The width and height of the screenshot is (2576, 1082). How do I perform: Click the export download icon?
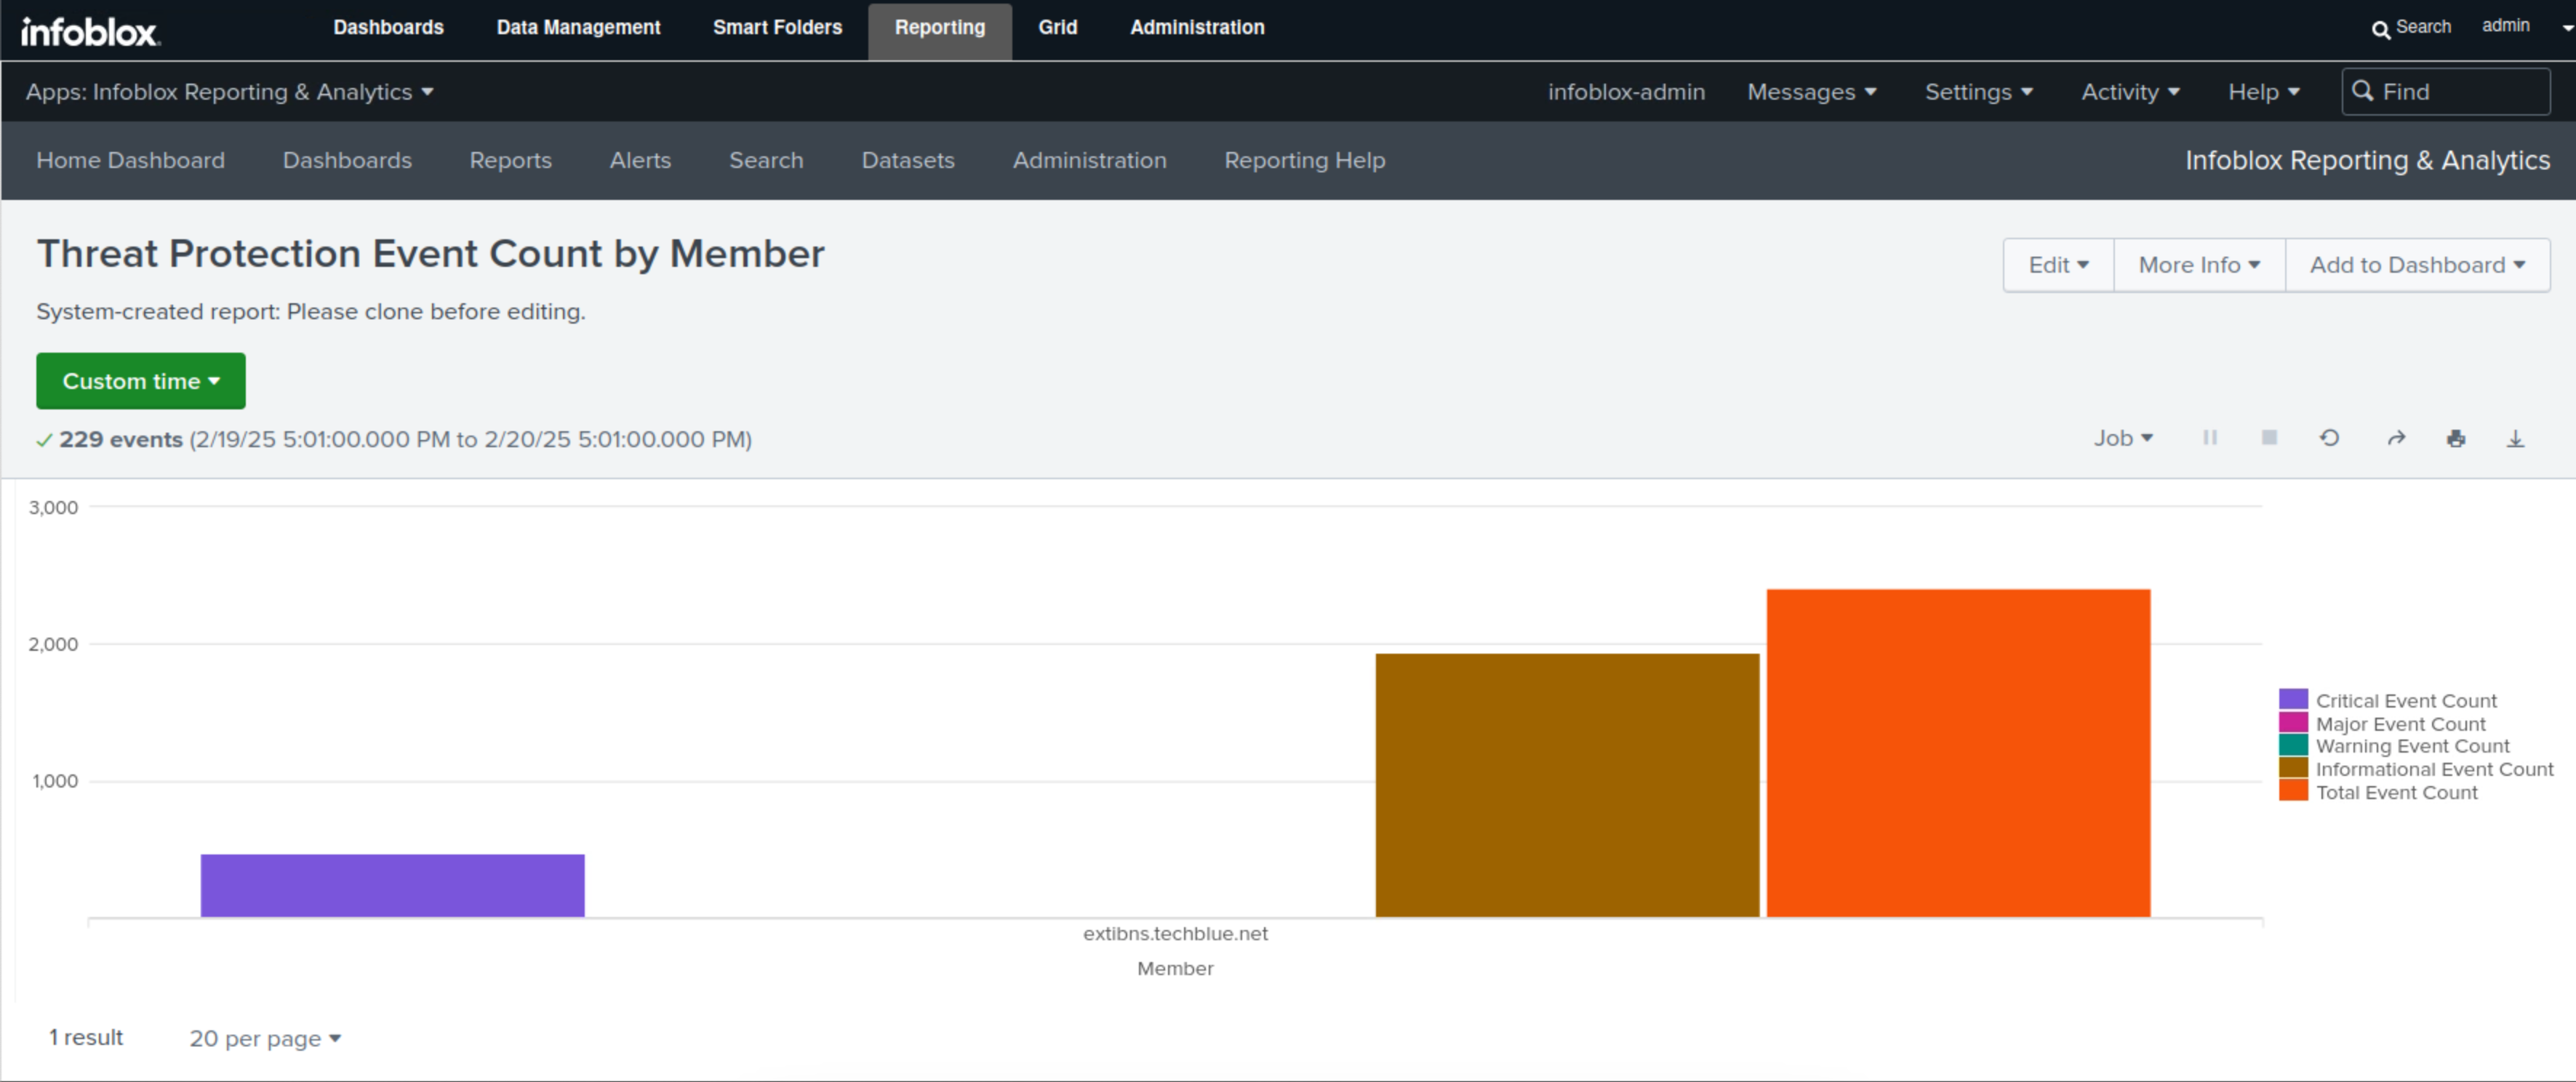[x=2515, y=438]
